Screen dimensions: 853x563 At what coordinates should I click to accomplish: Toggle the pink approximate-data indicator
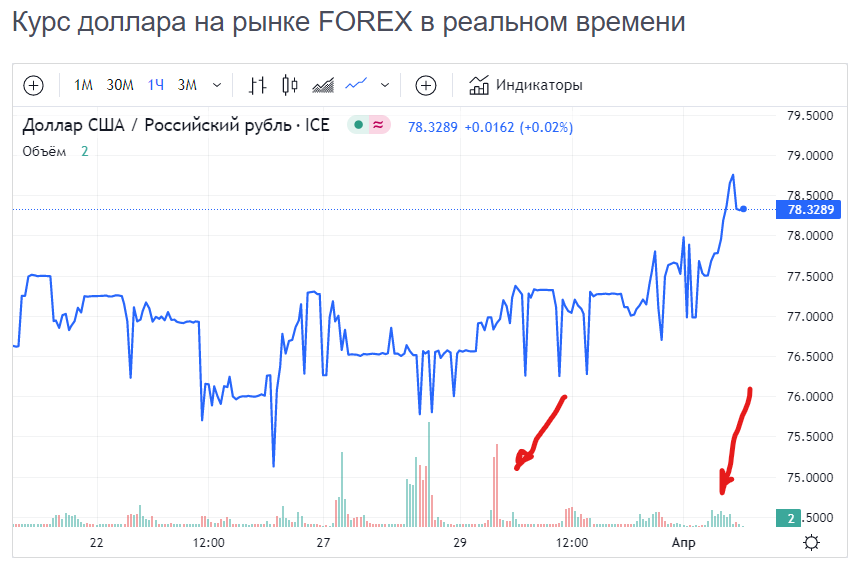(x=378, y=125)
